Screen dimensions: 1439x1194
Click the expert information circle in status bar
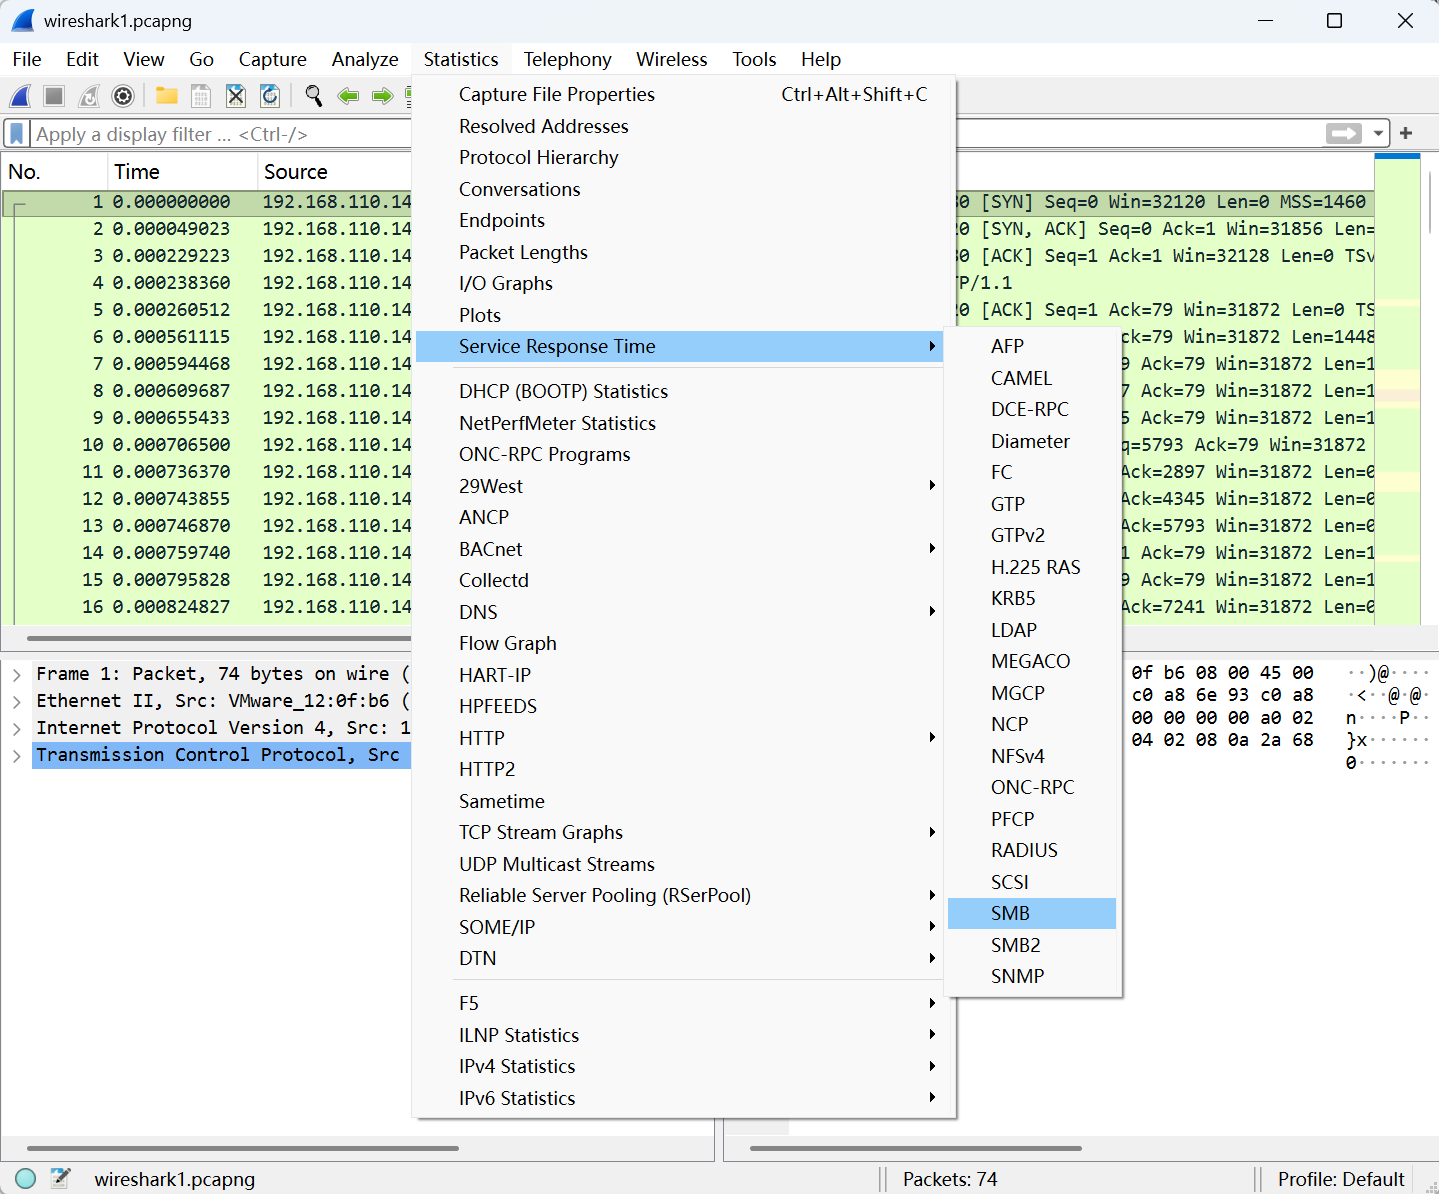(x=26, y=1179)
